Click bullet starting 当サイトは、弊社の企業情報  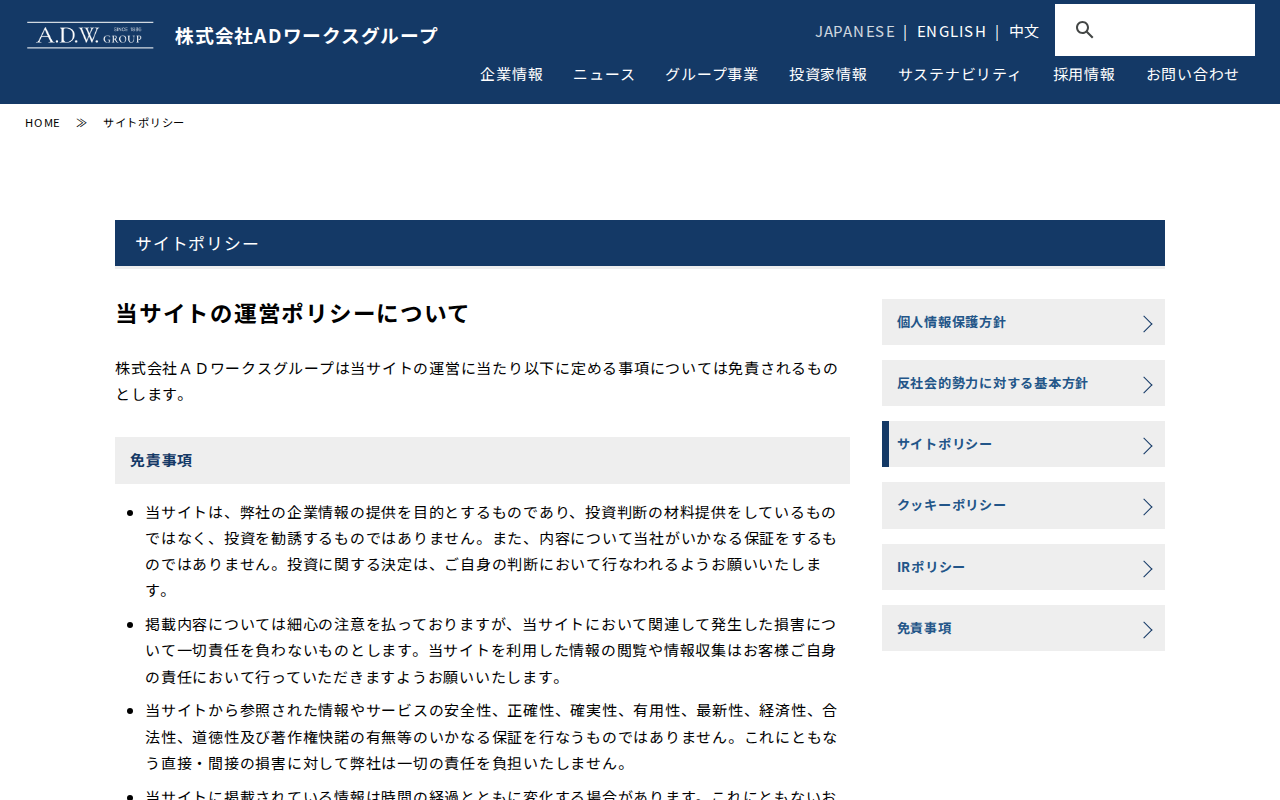pyautogui.click(x=490, y=551)
